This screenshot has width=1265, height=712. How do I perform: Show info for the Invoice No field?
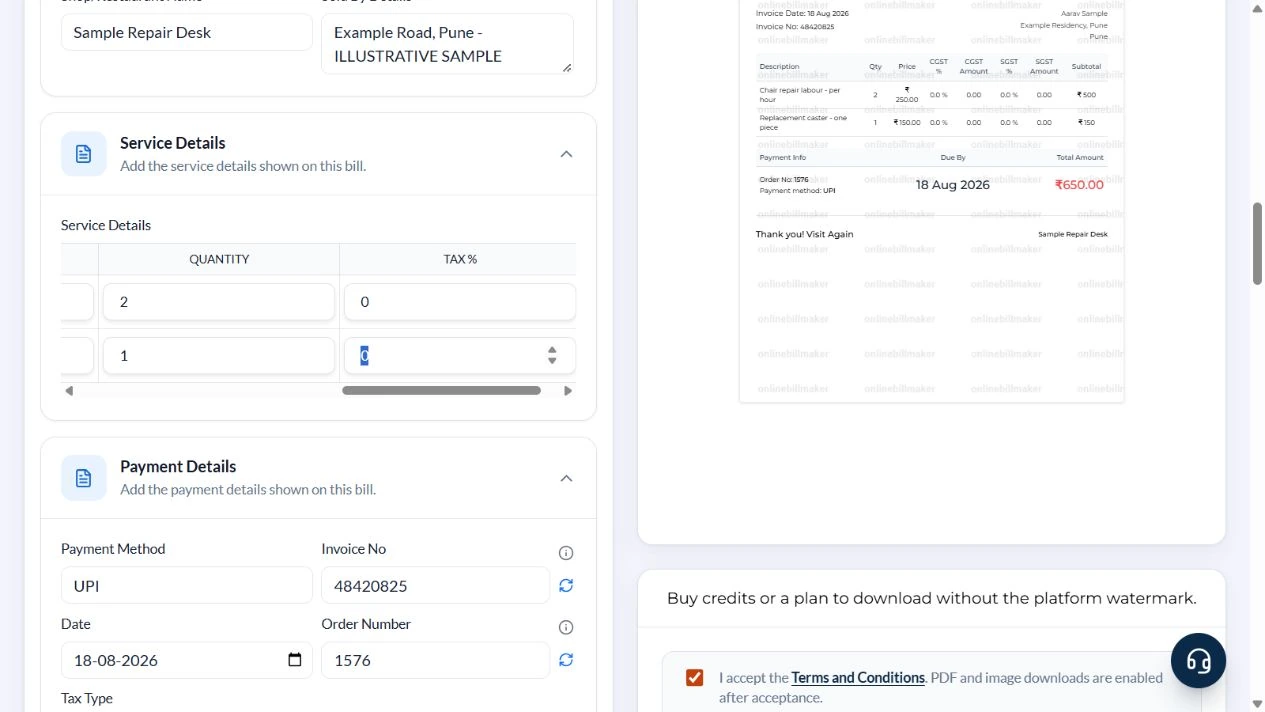[x=566, y=553]
